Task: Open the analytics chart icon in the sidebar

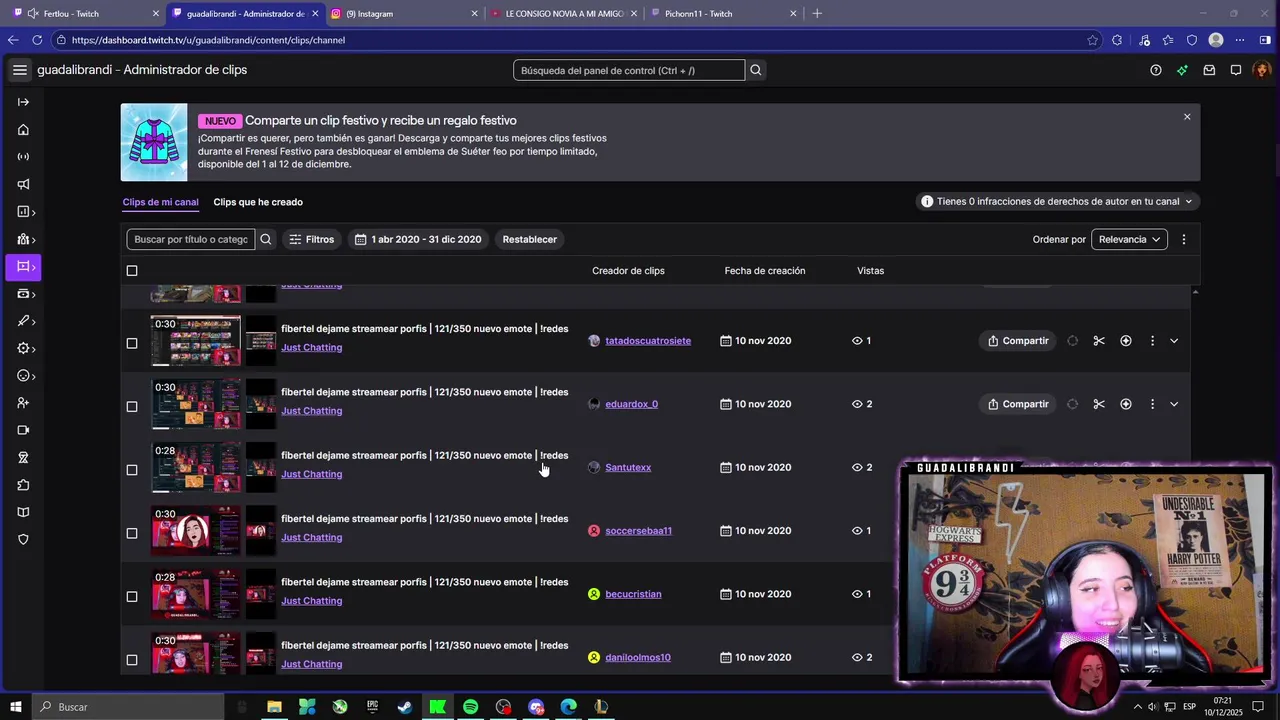Action: [25, 212]
